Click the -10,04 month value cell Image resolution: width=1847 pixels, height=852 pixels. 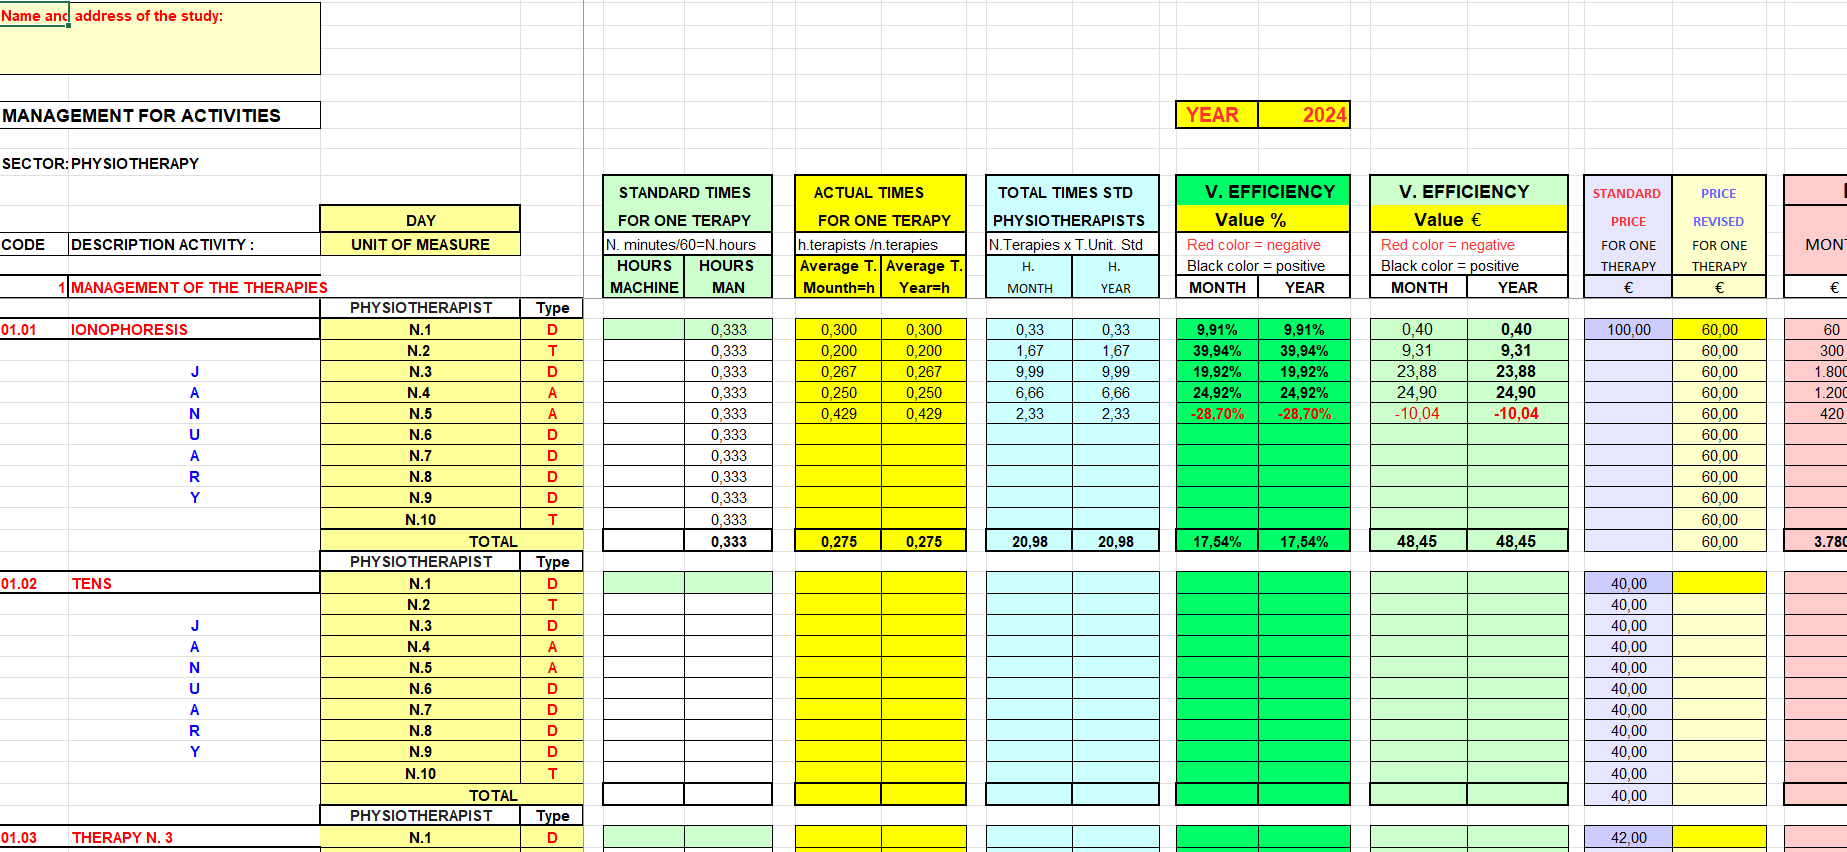(x=1418, y=413)
